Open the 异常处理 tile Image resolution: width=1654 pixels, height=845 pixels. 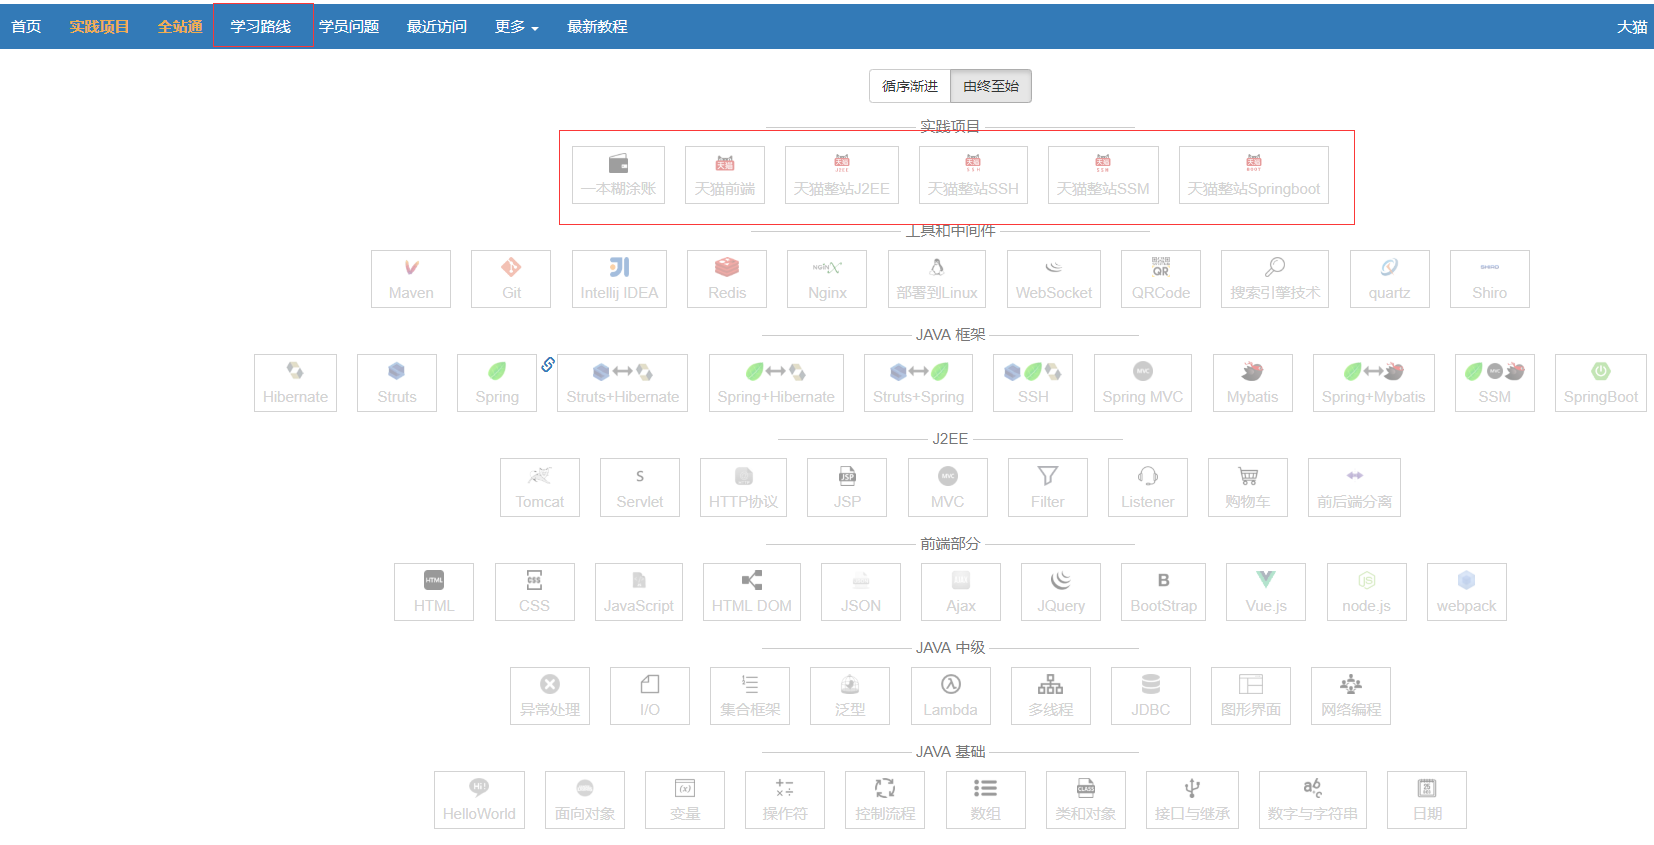coord(550,696)
